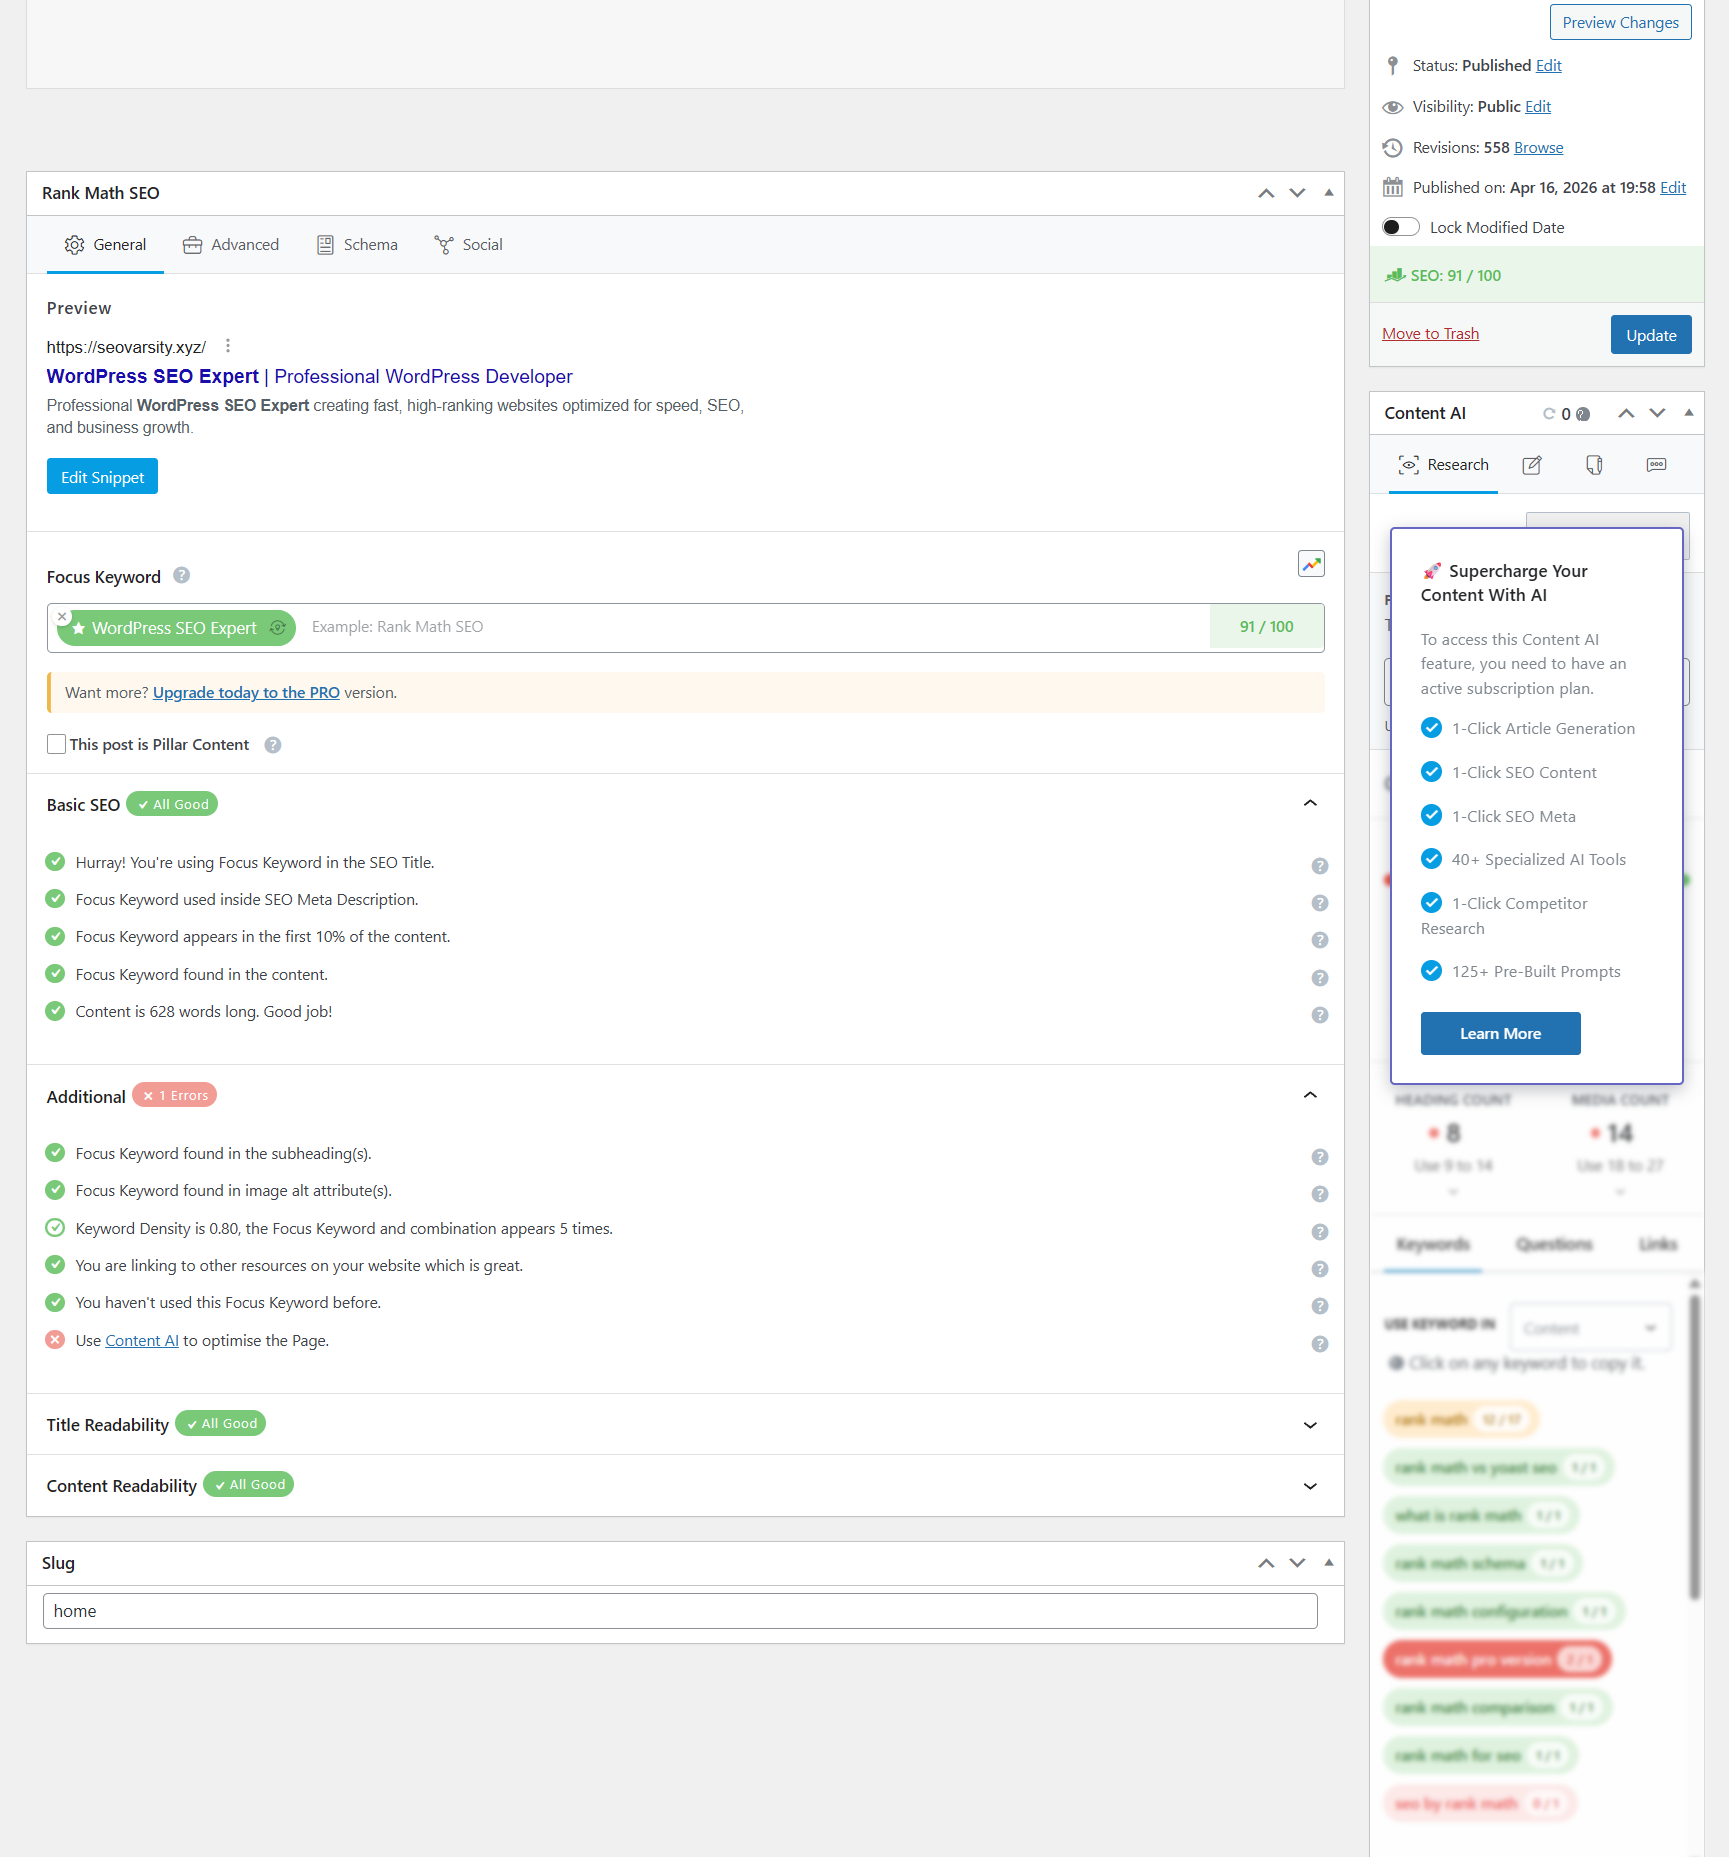
Task: Click help icon for Pillar Content
Action: pos(273,745)
